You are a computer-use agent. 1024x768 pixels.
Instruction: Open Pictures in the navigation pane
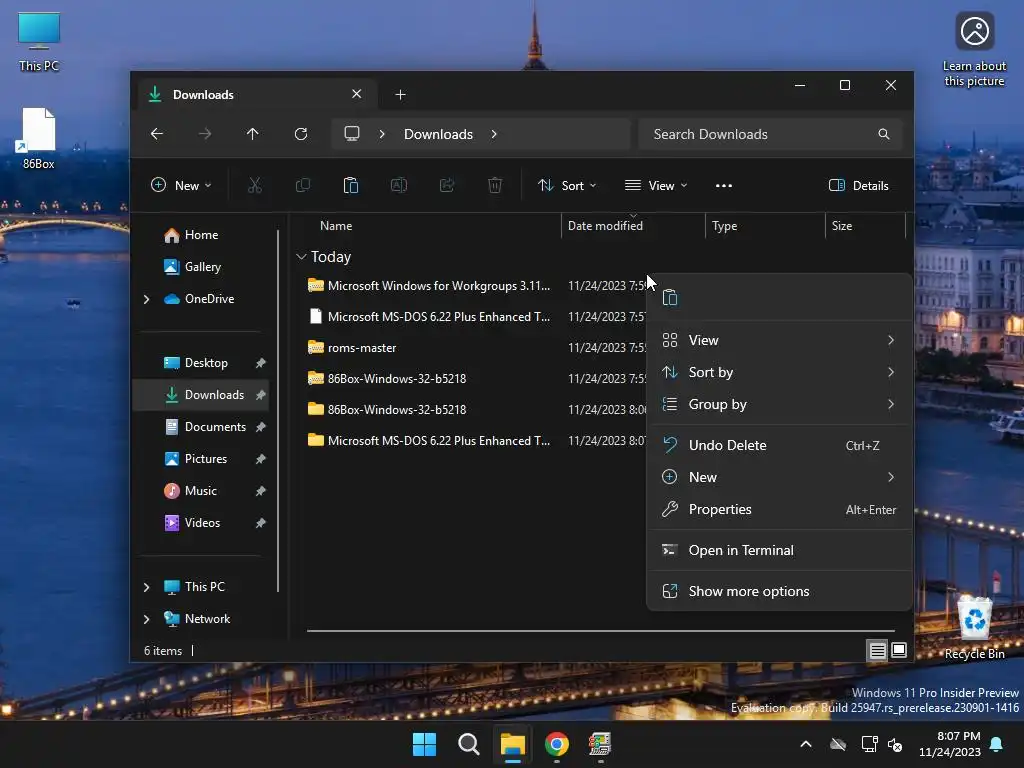click(x=201, y=459)
